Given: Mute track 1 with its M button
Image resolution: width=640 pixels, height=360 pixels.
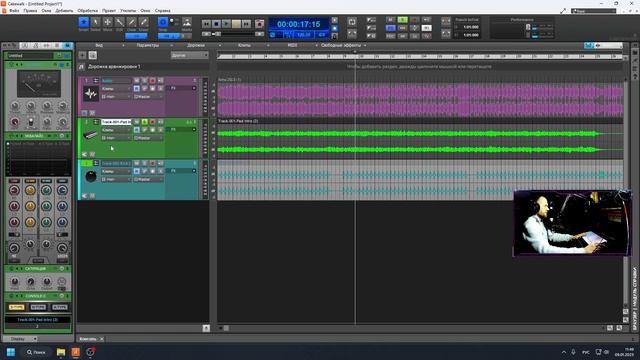Looking at the screenshot, I should tap(137, 80).
